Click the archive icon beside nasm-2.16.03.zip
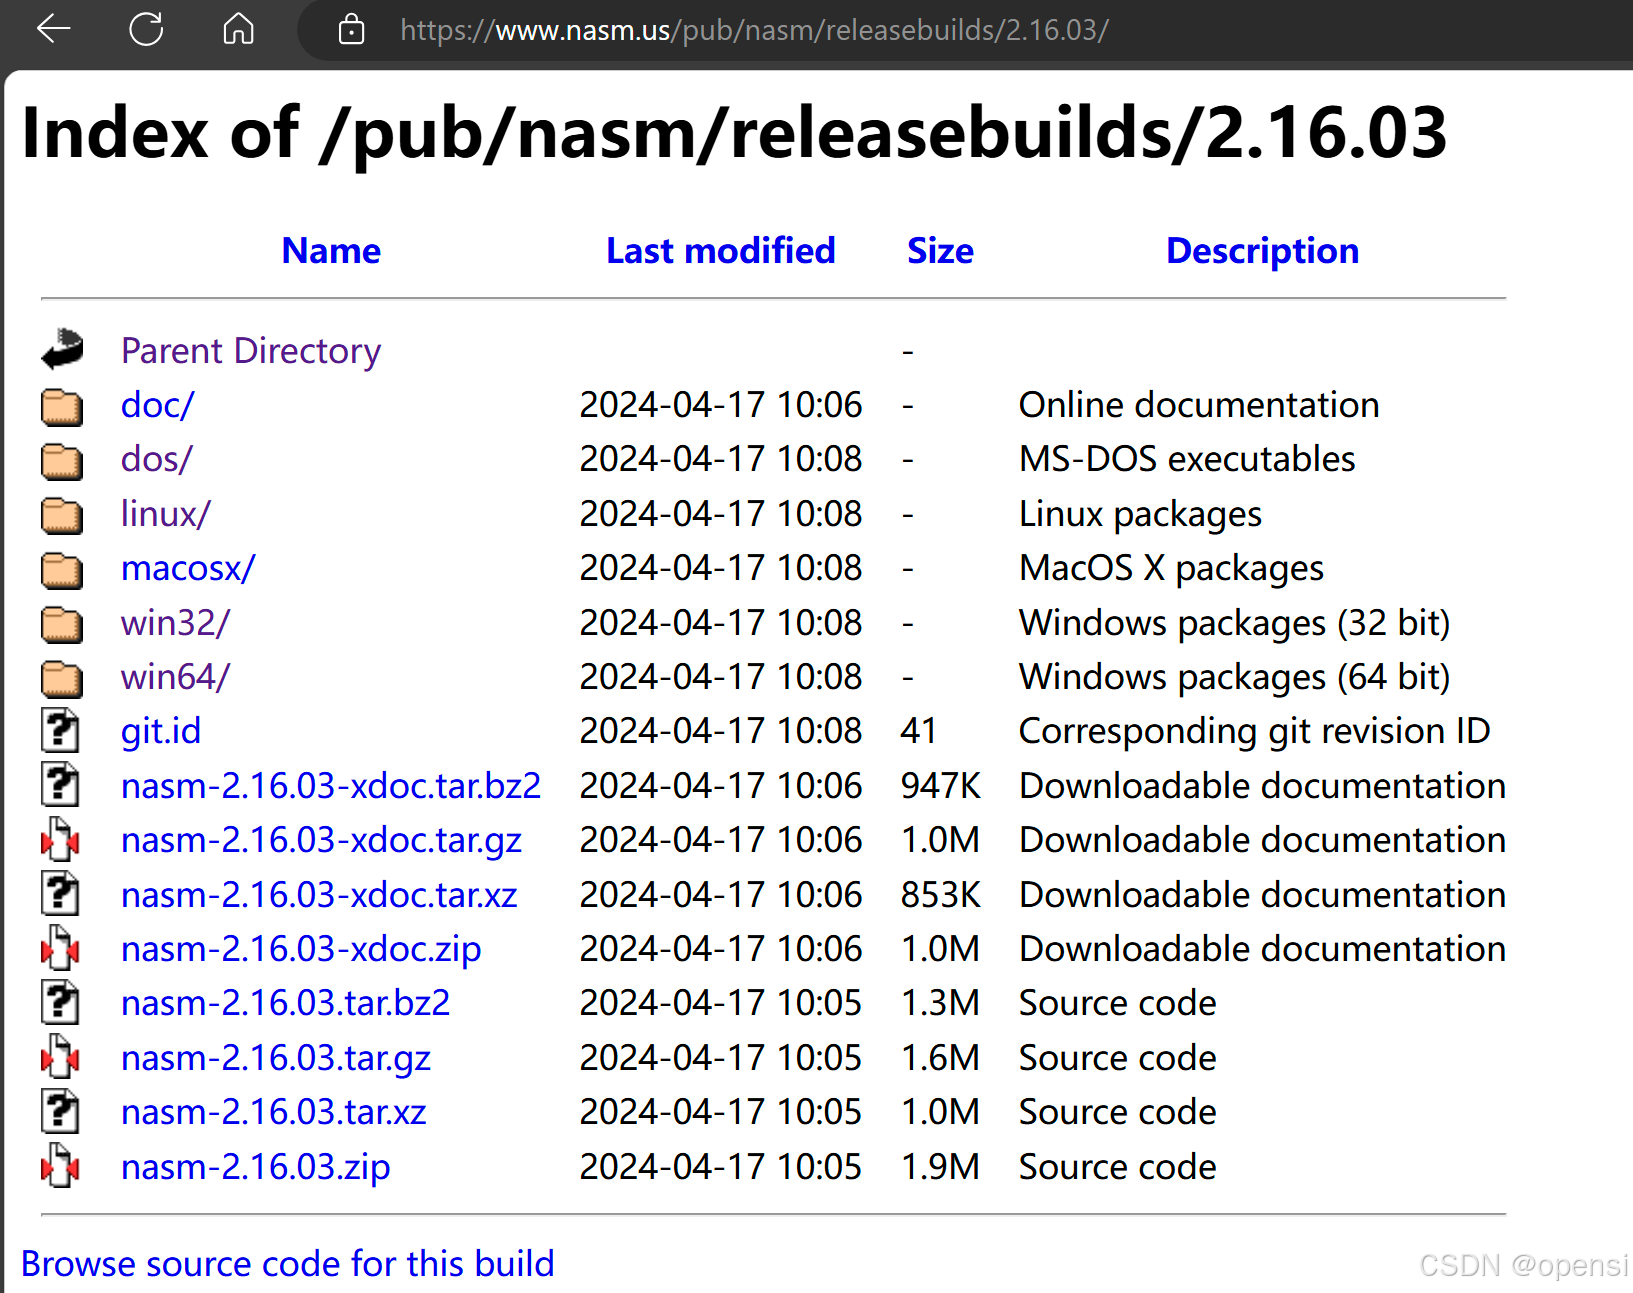The height and width of the screenshot is (1293, 1633). click(x=60, y=1166)
